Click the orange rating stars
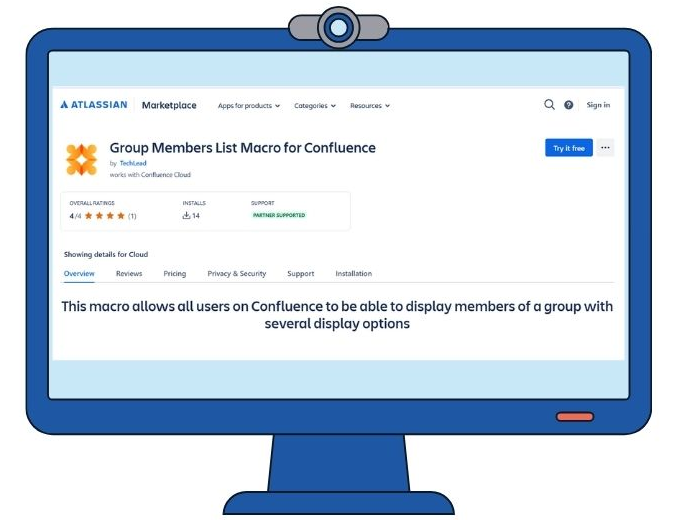 click(105, 216)
